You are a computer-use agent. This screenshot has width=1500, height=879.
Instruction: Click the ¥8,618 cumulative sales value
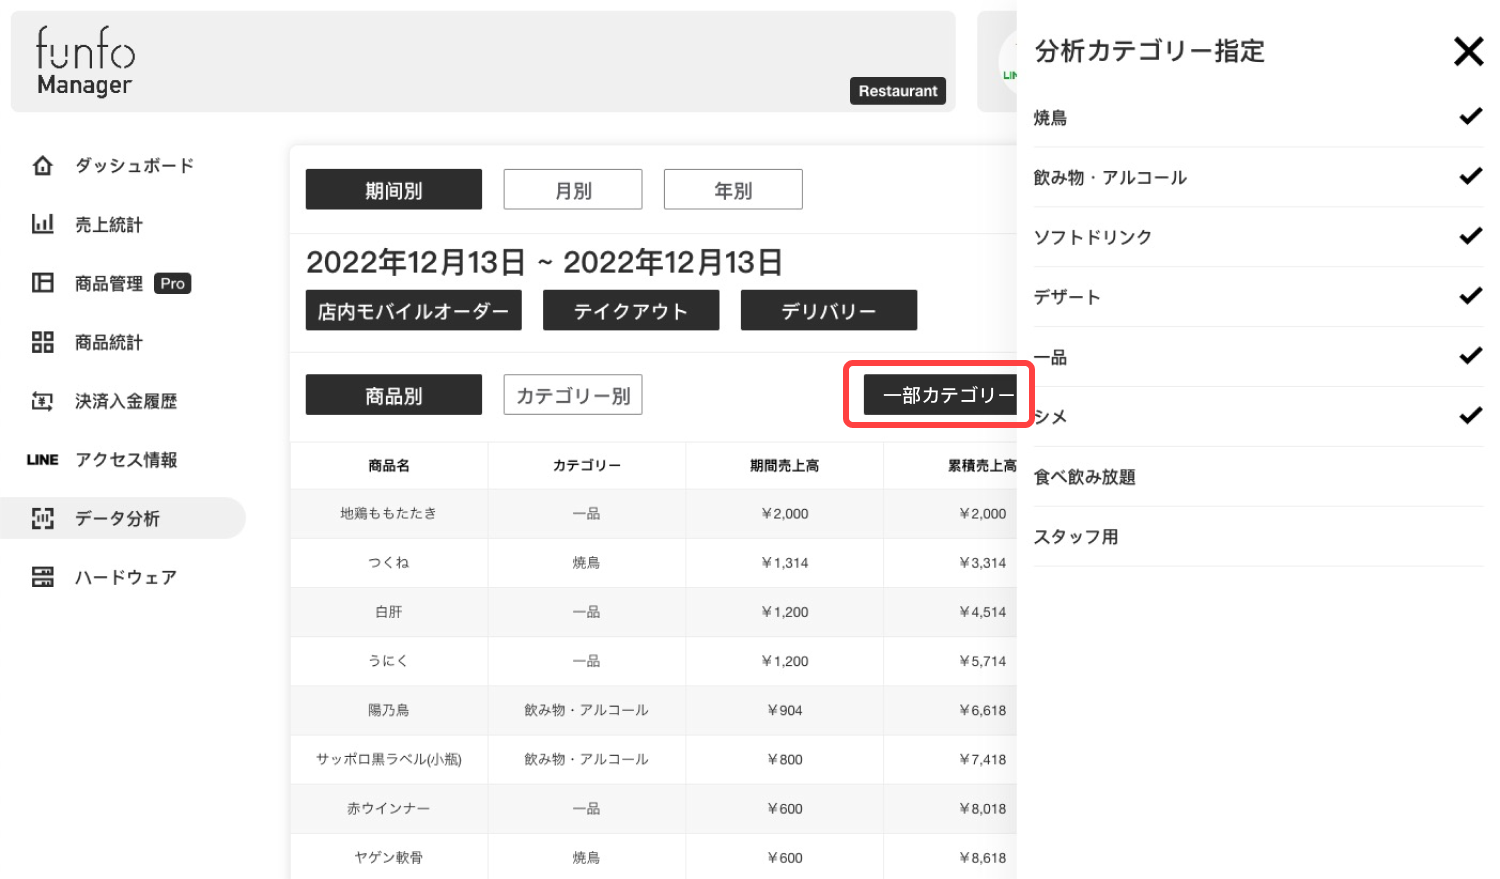click(983, 857)
